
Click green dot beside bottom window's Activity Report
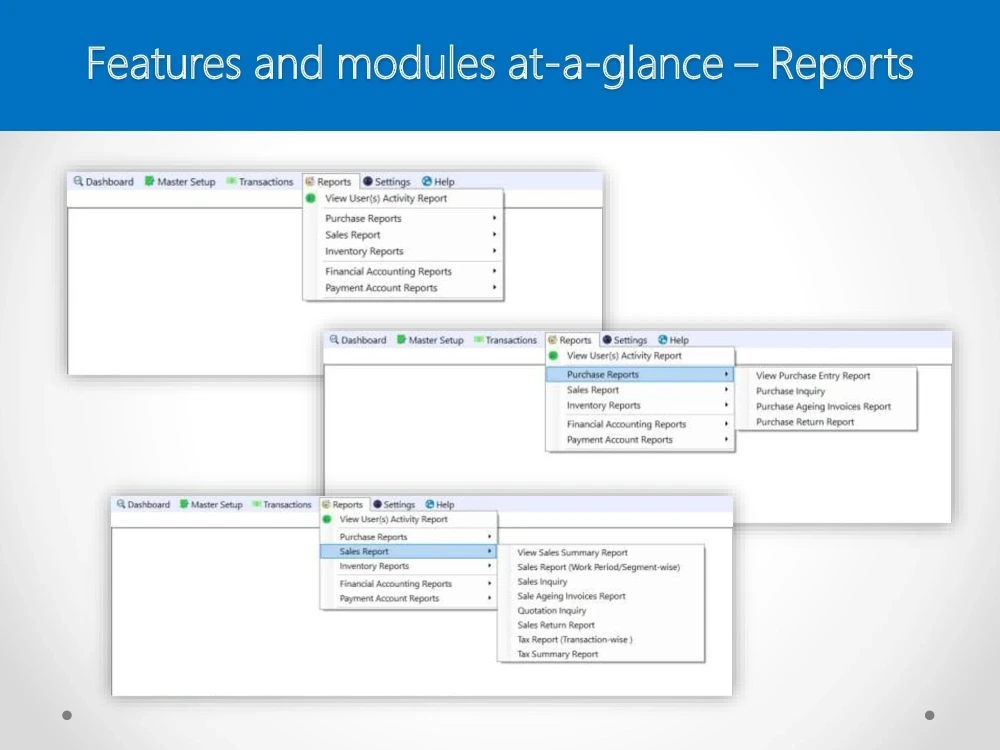327,519
